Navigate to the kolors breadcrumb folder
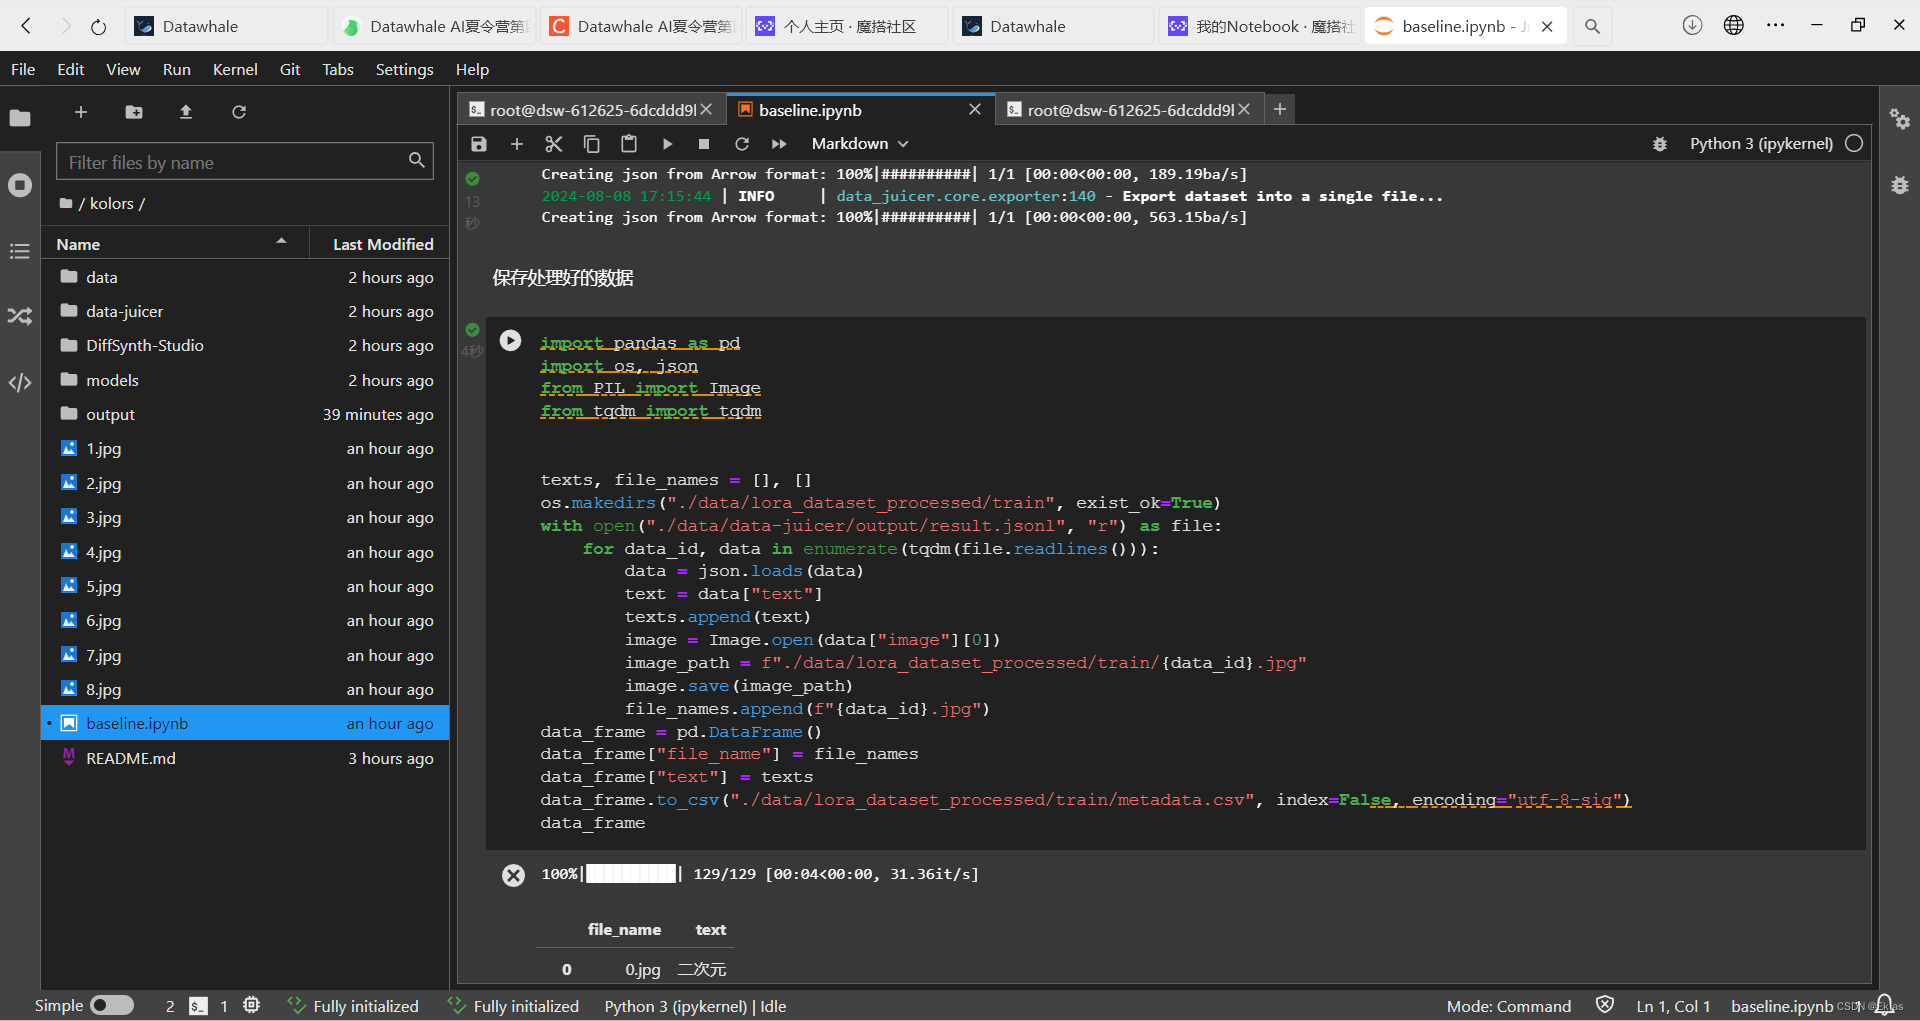Image resolution: width=1920 pixels, height=1021 pixels. click(111, 203)
